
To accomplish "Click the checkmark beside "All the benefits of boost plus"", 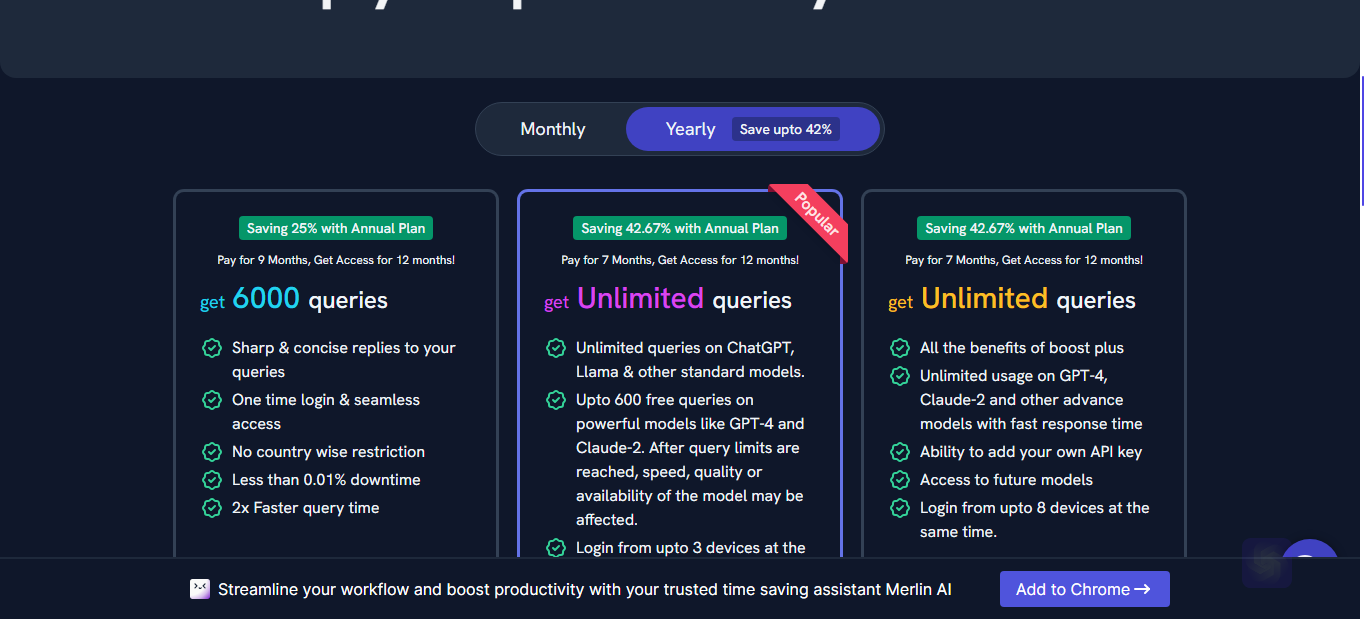I will click(x=900, y=348).
